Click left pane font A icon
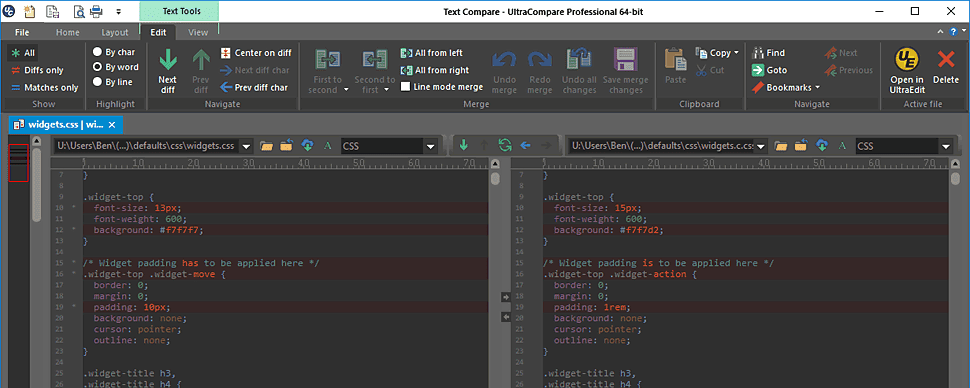The height and width of the screenshot is (388, 970). pyautogui.click(x=328, y=146)
